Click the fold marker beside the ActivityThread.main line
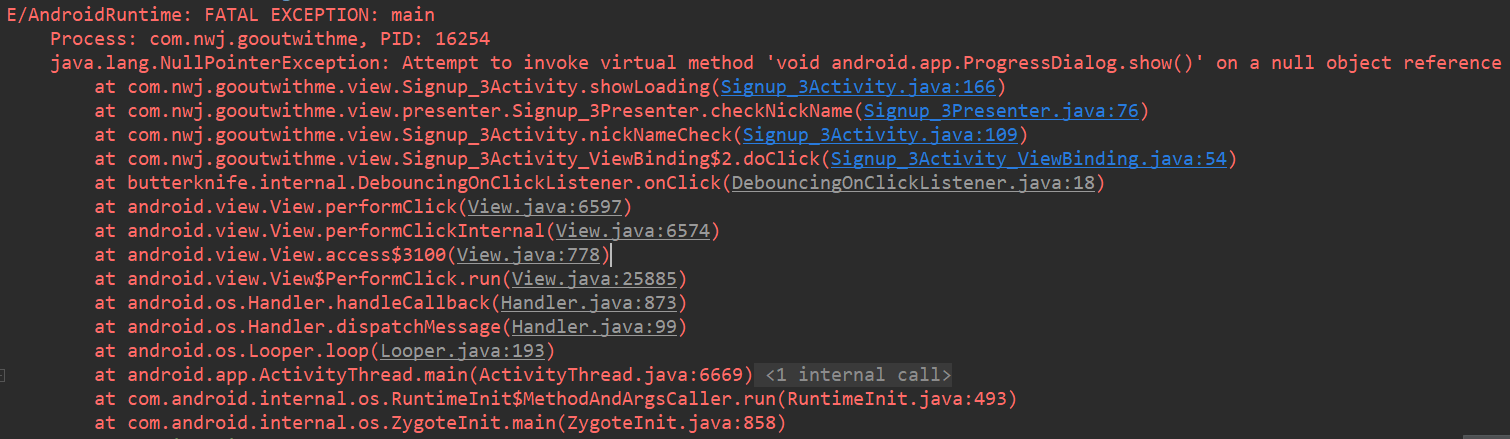Screen dimensions: 1510x439 pos(3,375)
